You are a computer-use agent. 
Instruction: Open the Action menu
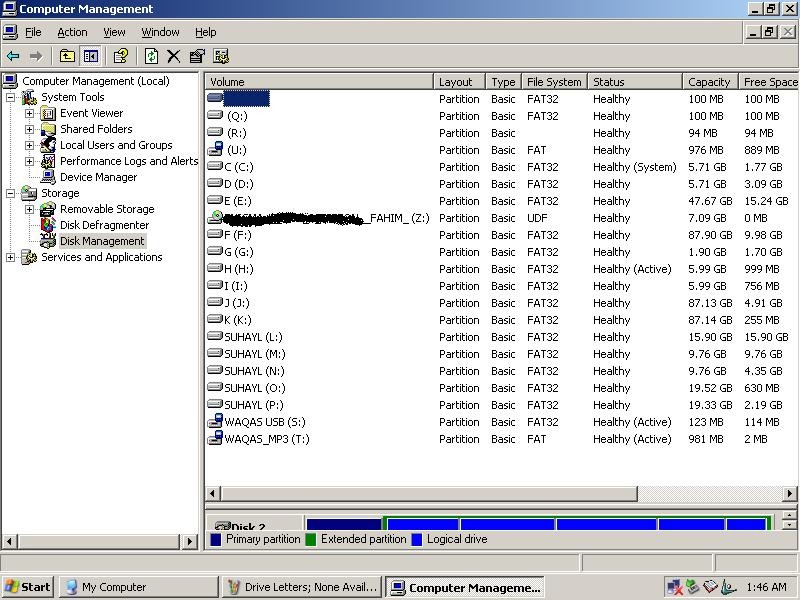[72, 32]
